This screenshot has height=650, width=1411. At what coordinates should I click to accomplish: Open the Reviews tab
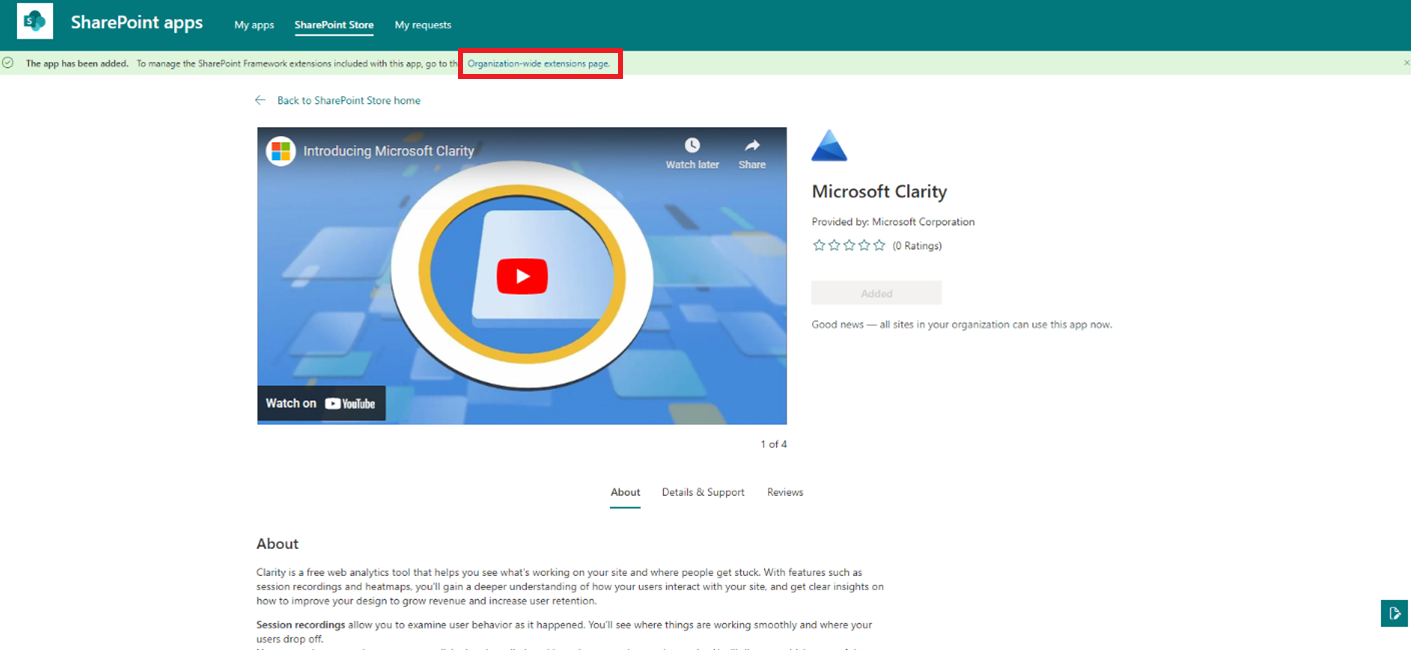pos(785,492)
